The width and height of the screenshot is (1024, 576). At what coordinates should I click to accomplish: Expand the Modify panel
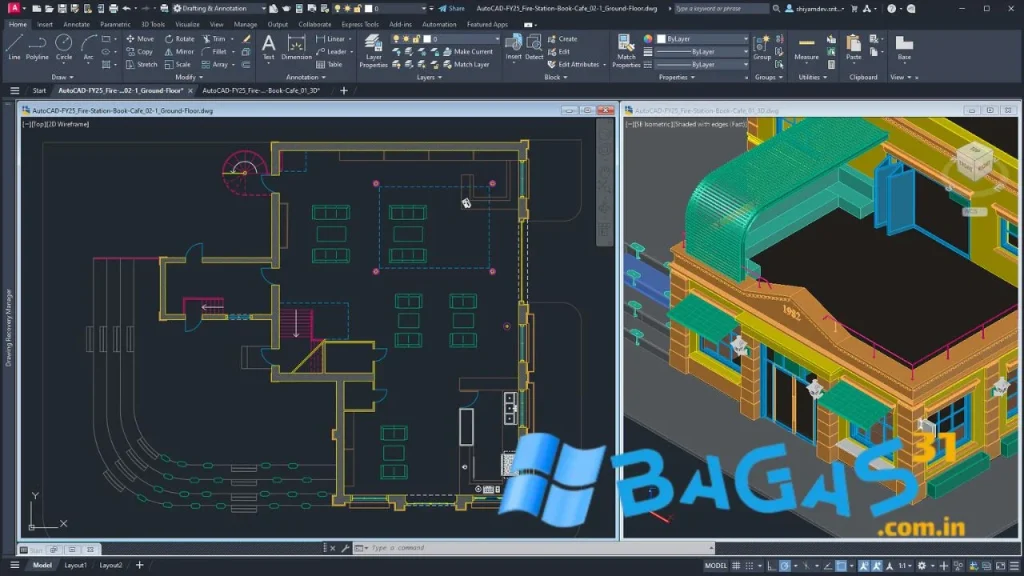pos(189,77)
